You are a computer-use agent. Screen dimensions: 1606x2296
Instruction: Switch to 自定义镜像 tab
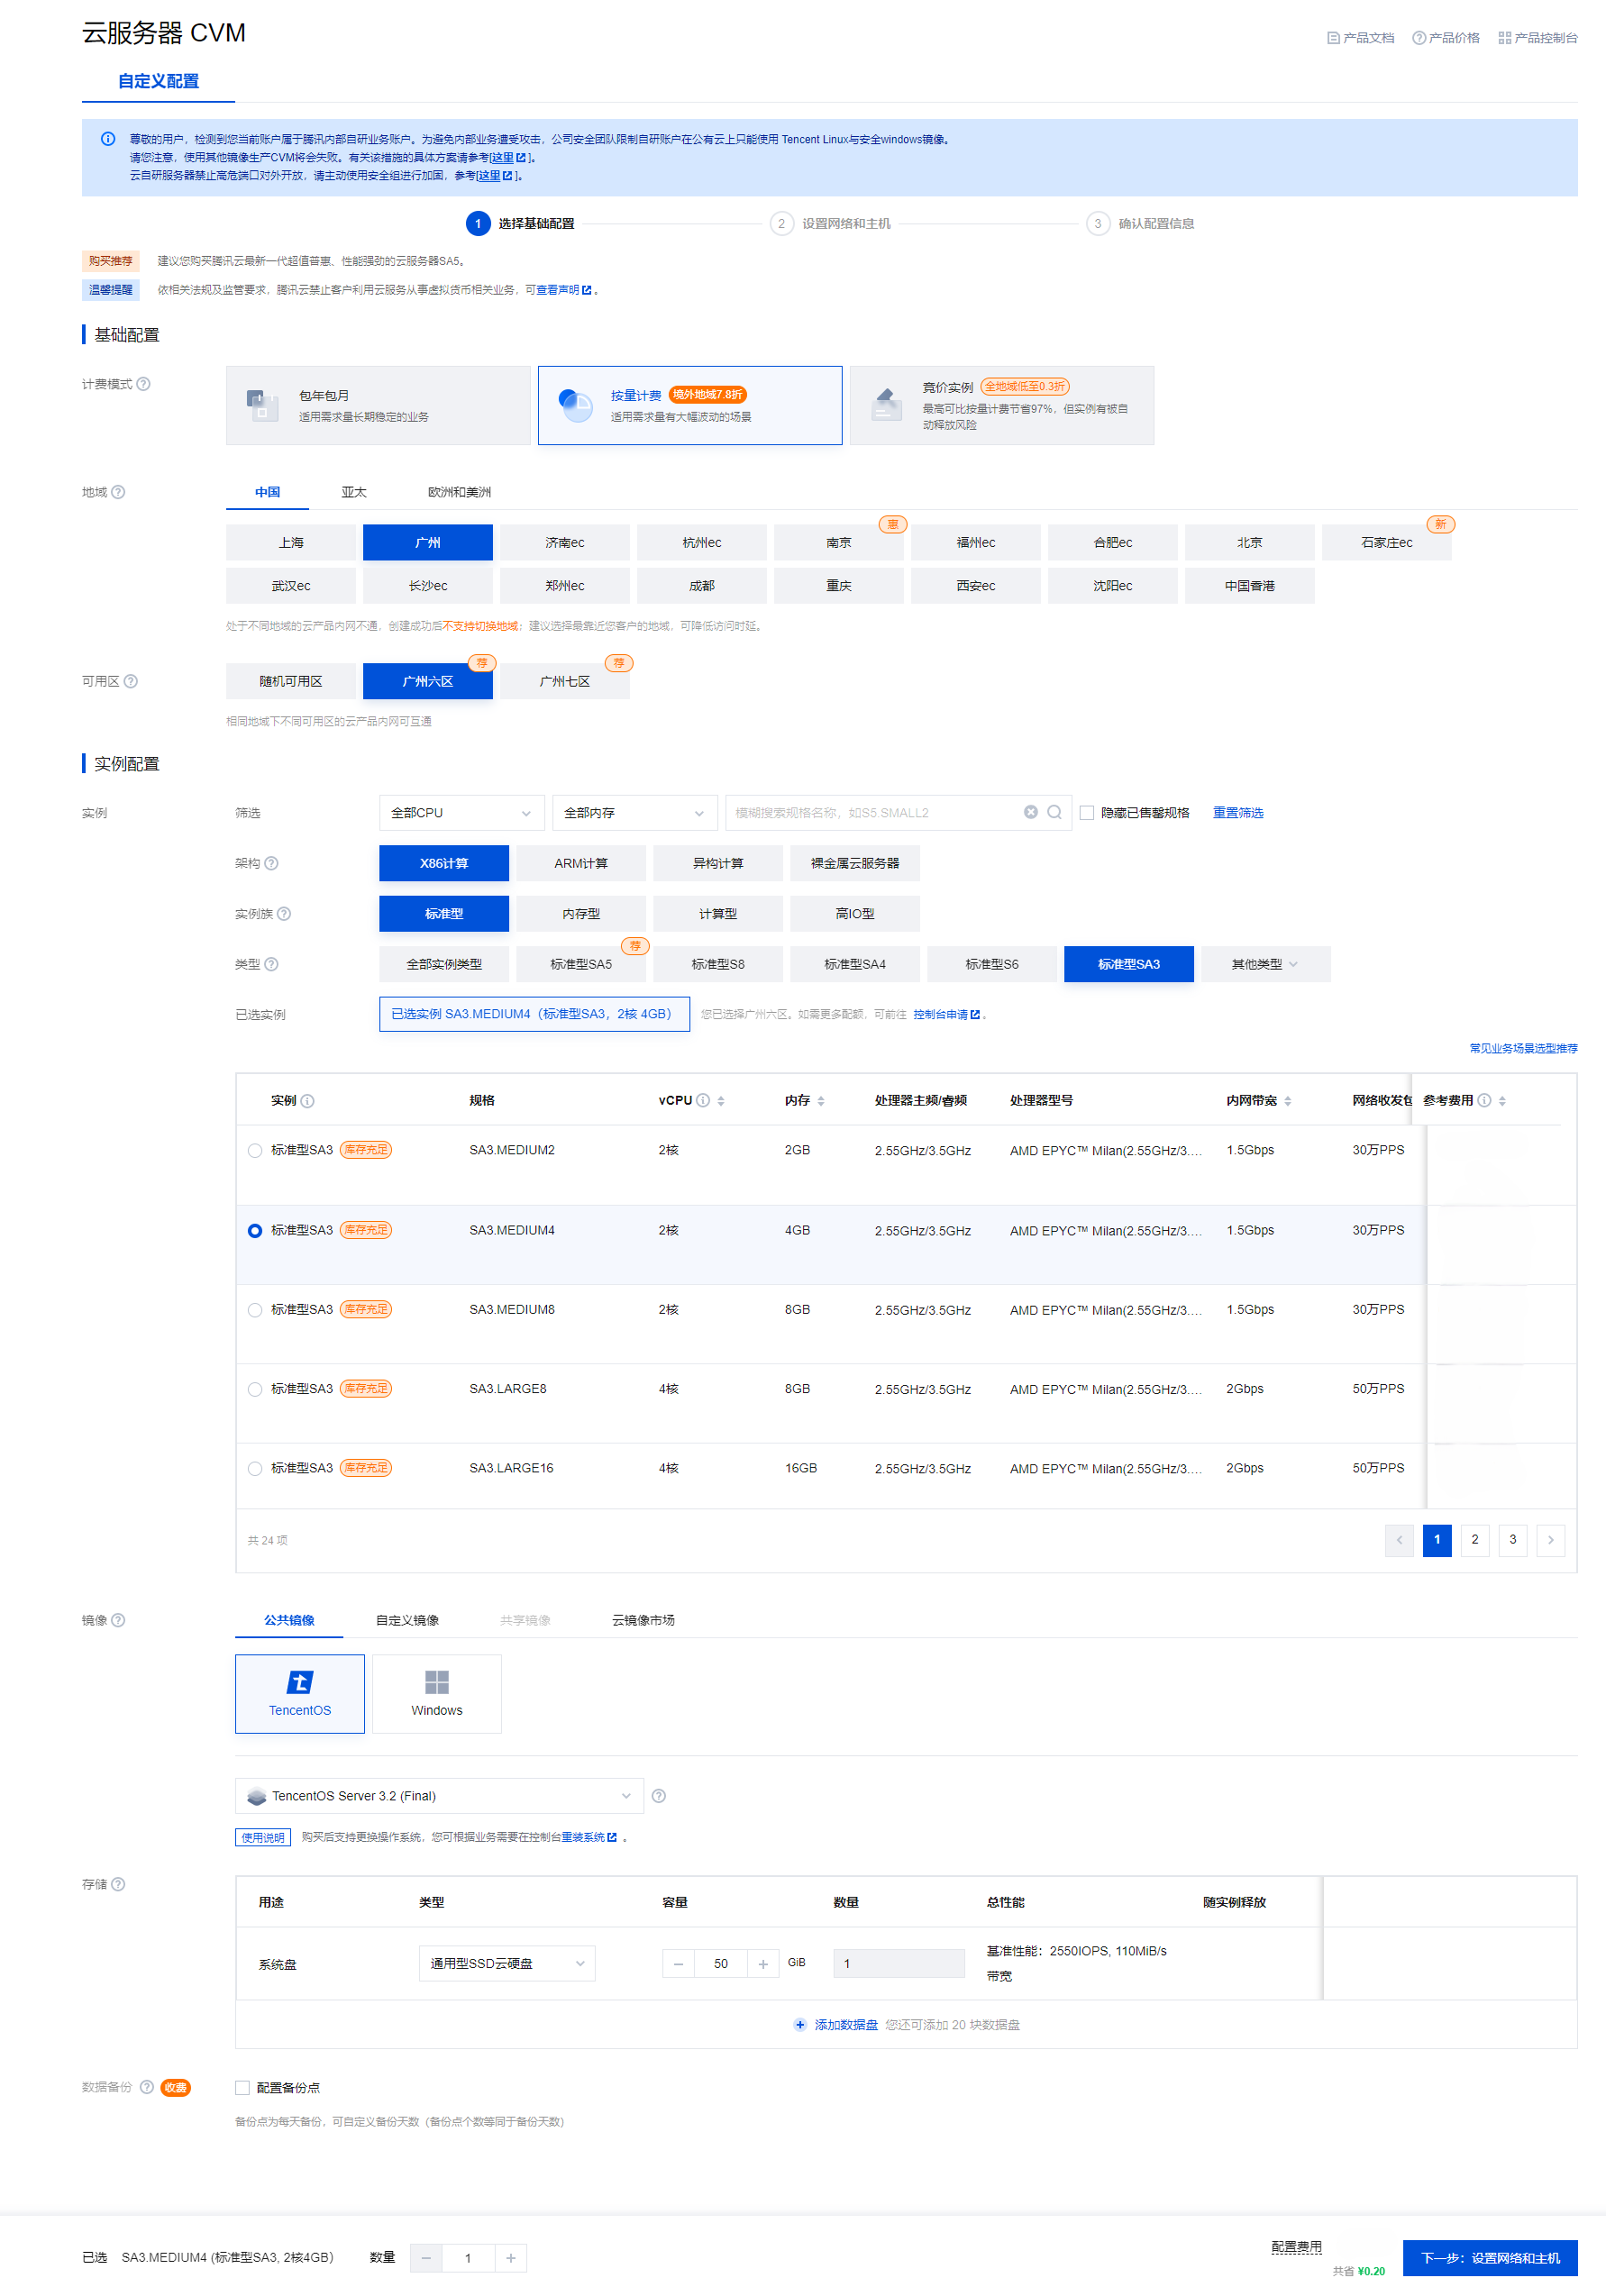coord(407,1620)
